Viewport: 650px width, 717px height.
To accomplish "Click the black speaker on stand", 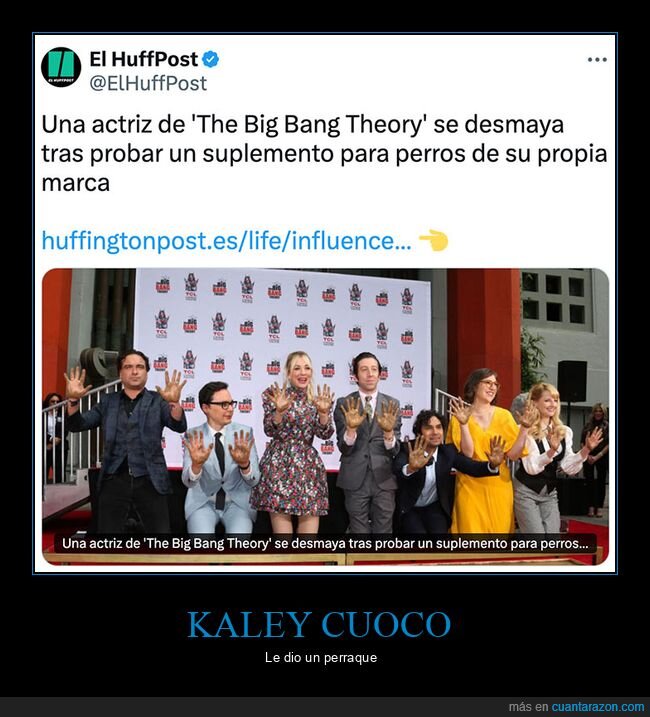I will click(572, 381).
